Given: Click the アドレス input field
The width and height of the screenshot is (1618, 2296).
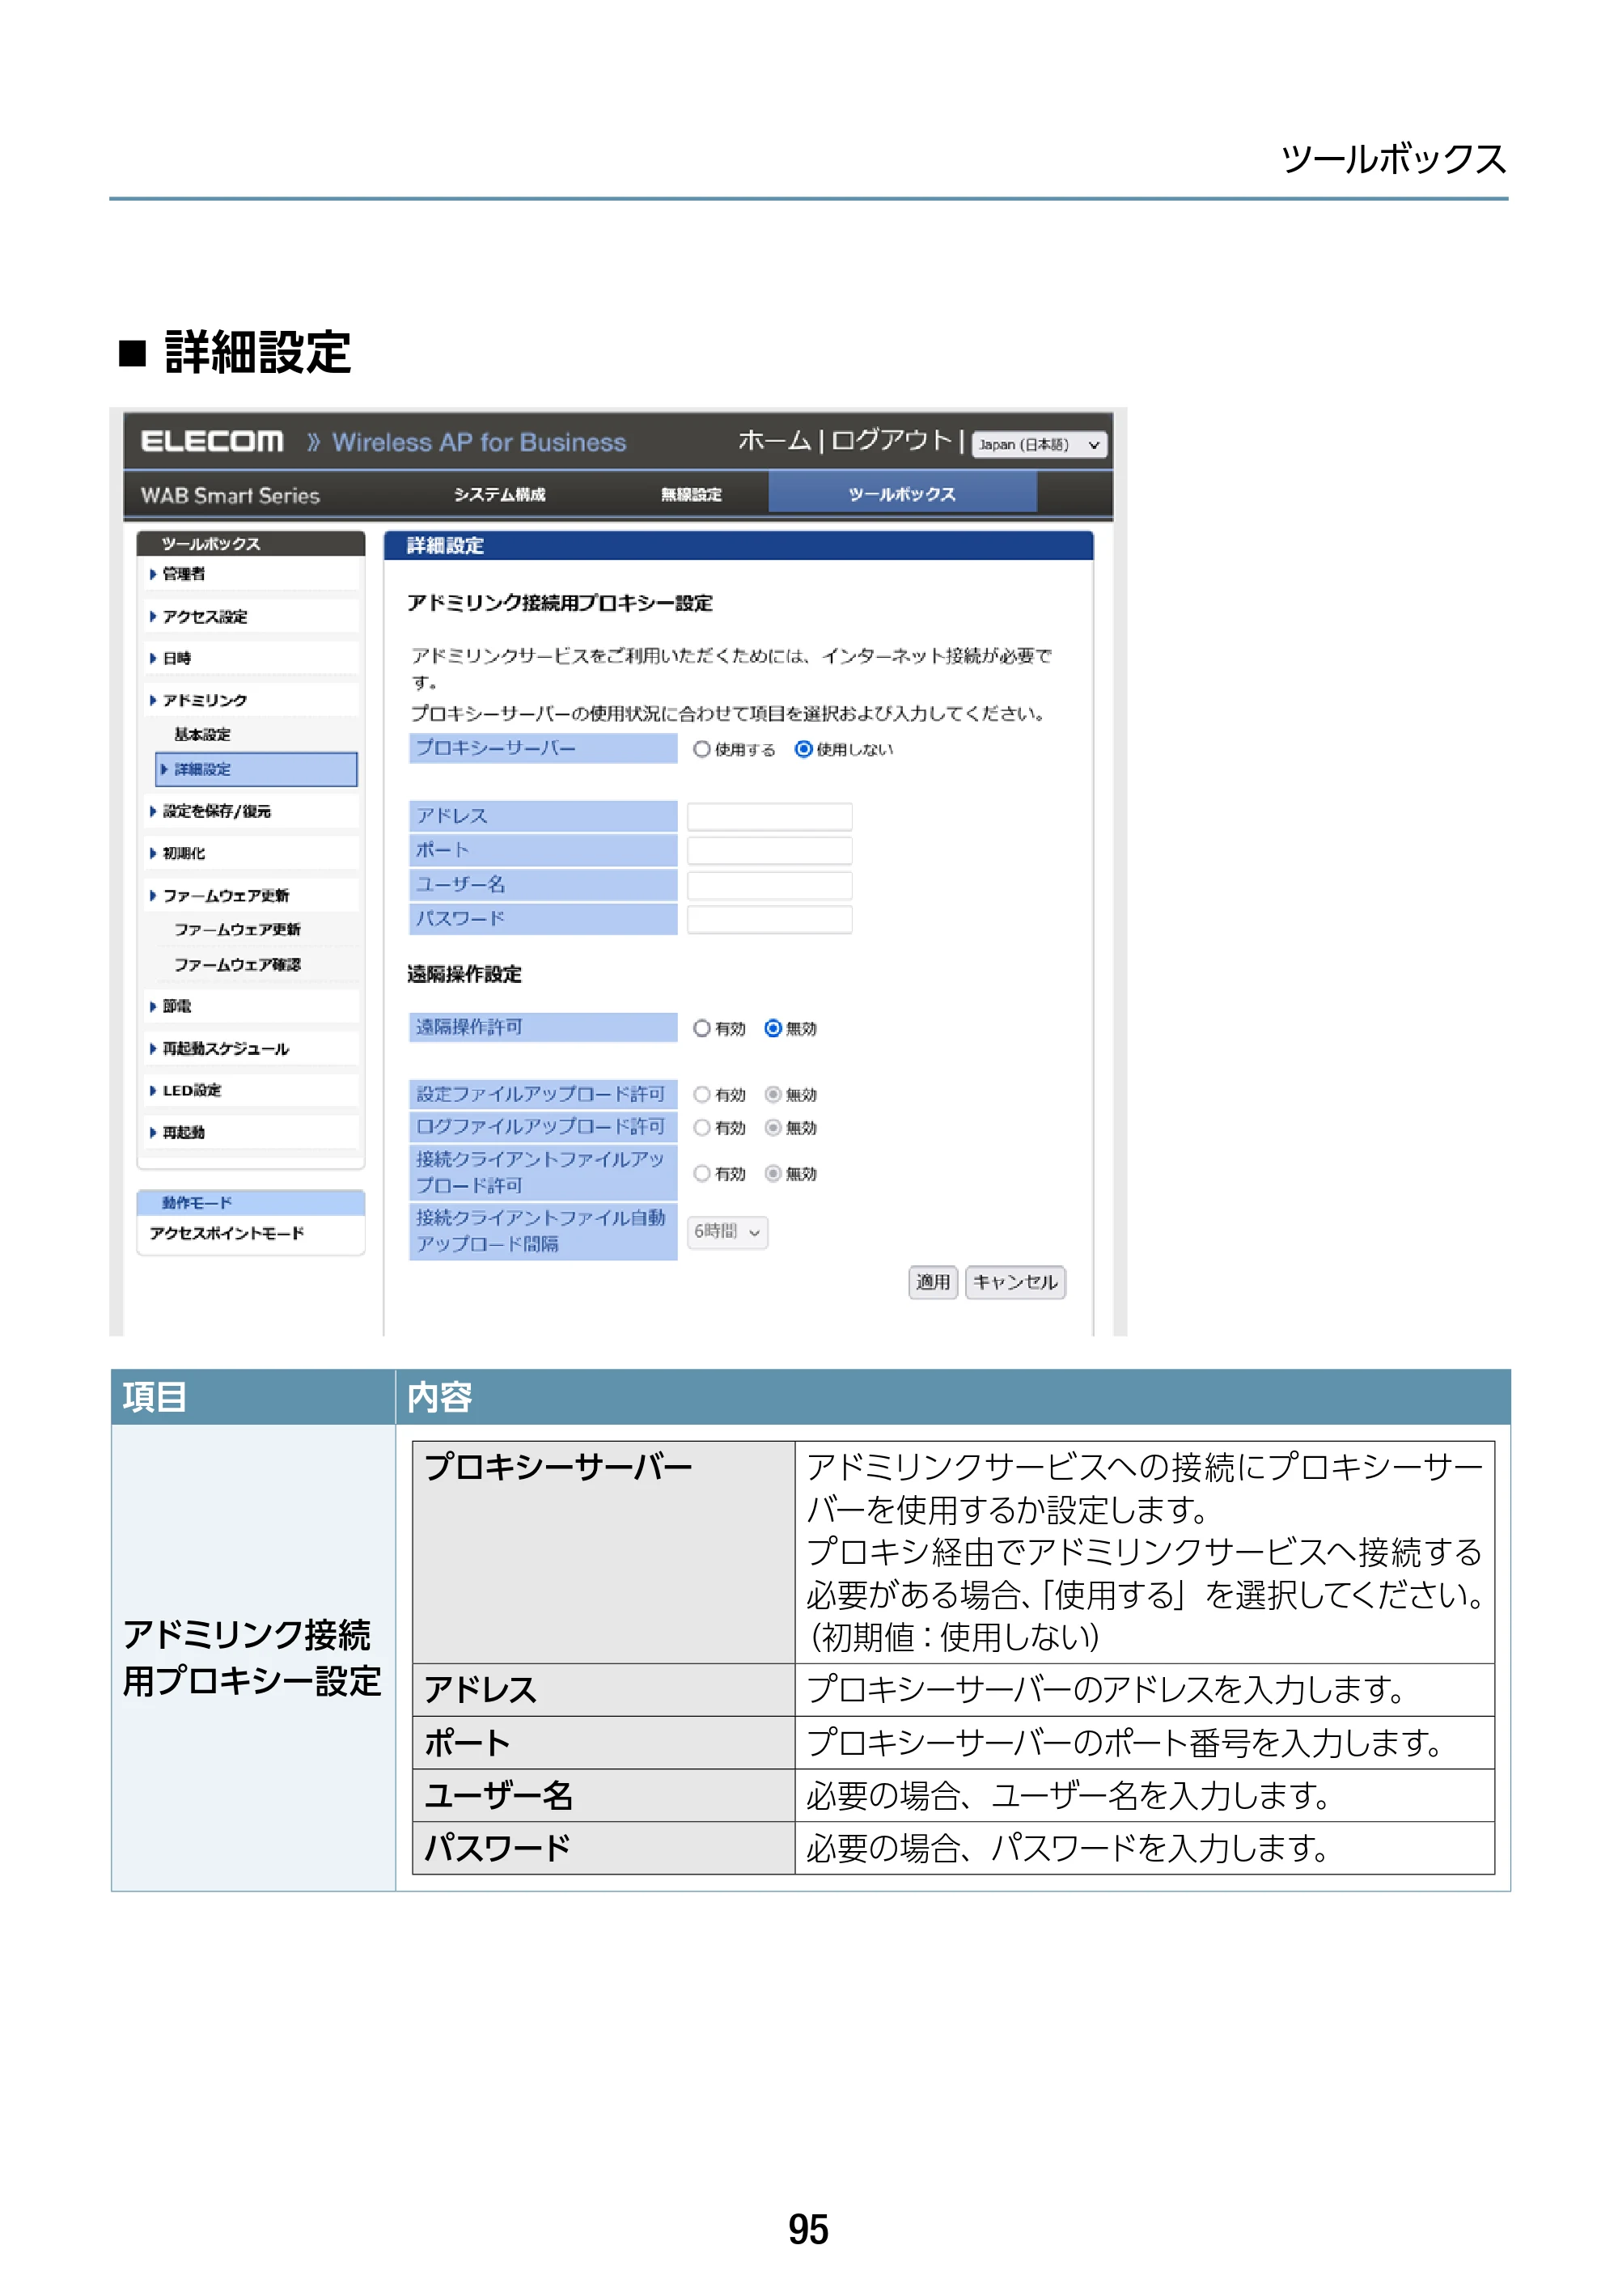Looking at the screenshot, I should pyautogui.click(x=769, y=817).
